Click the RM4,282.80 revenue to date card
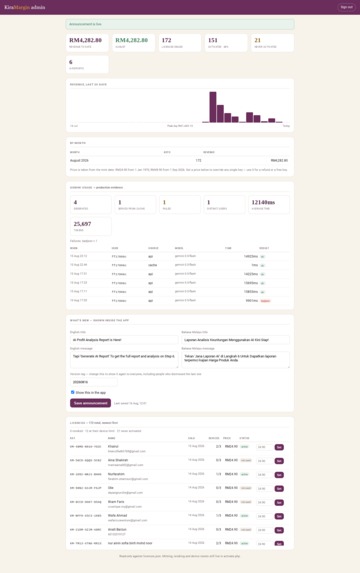Image resolution: width=360 pixels, height=573 pixels. pyautogui.click(x=87, y=43)
